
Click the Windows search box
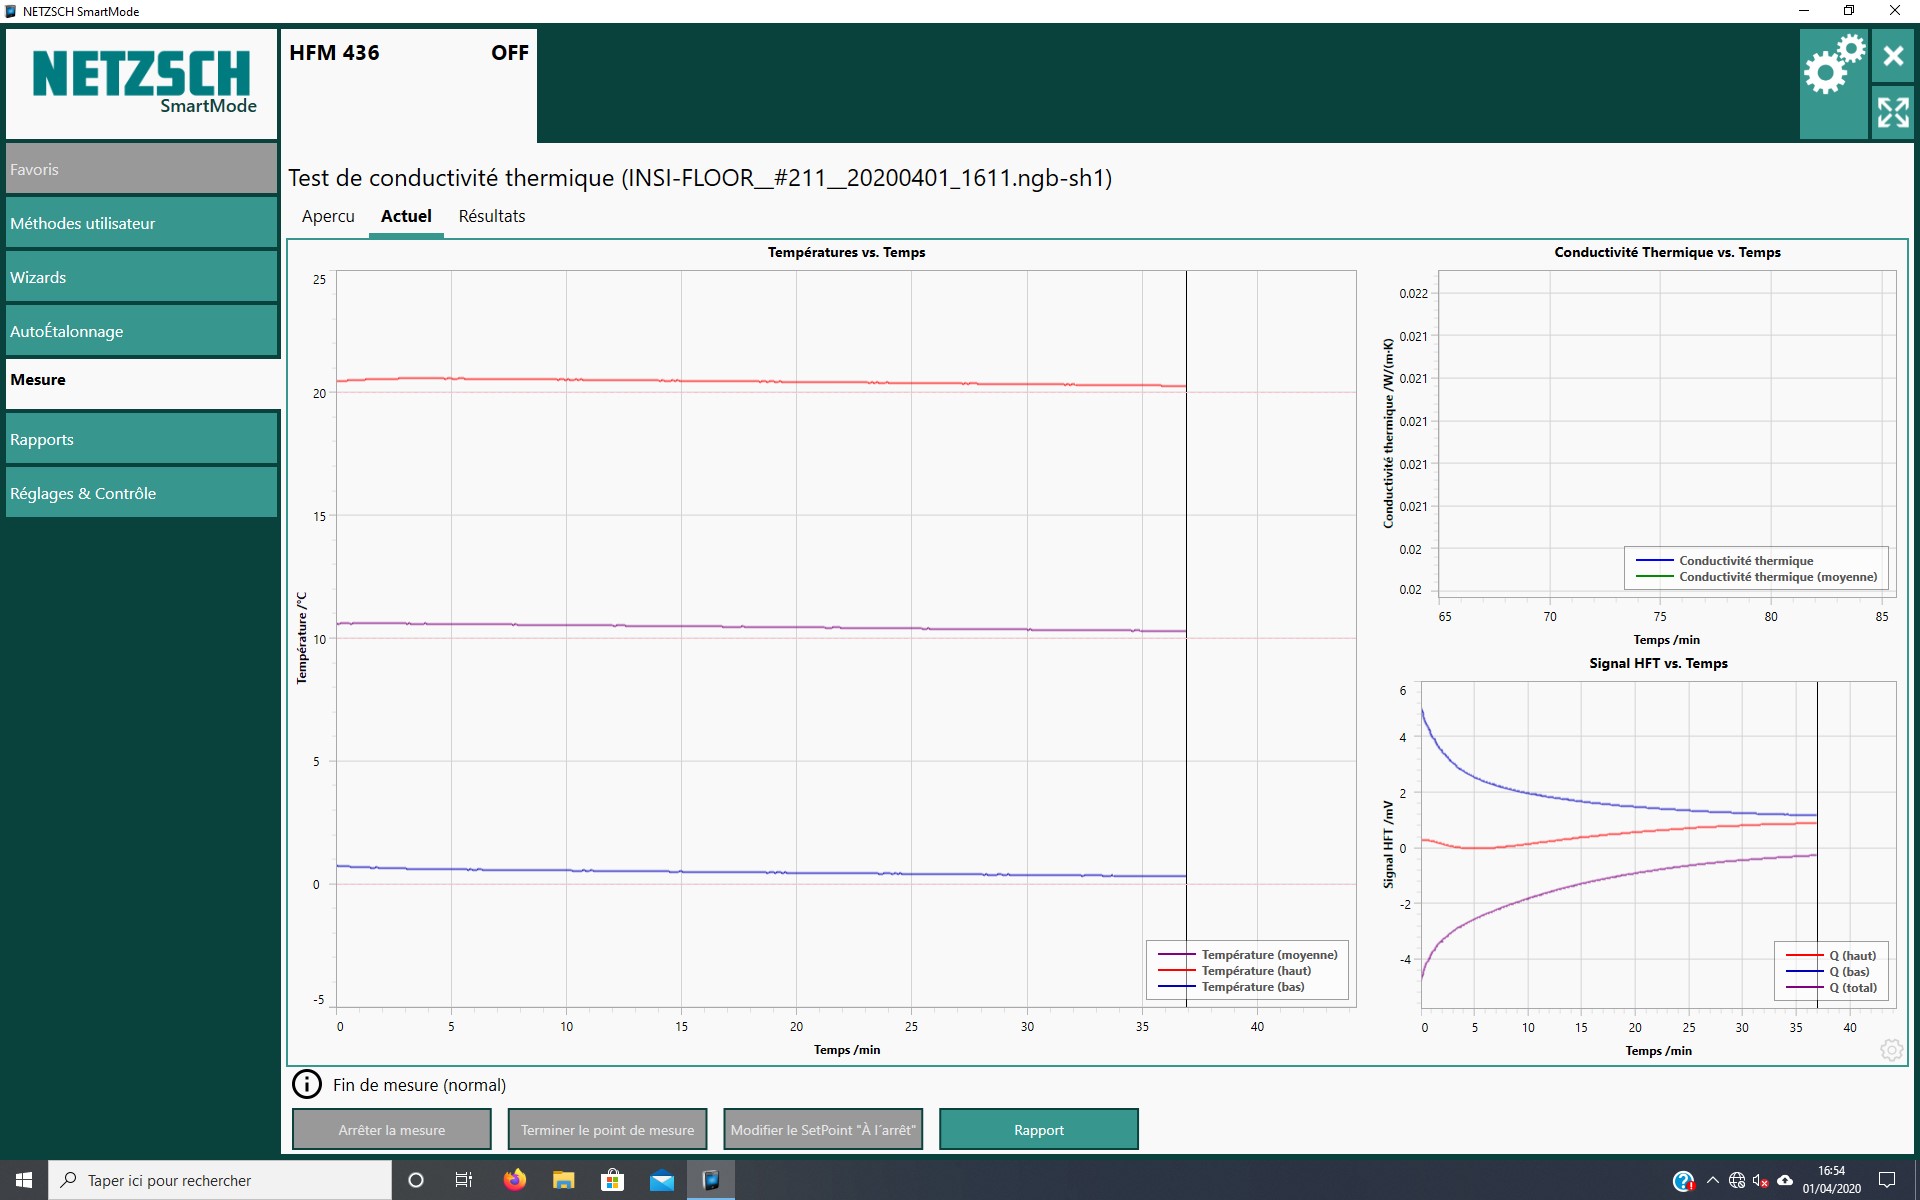click(220, 1180)
